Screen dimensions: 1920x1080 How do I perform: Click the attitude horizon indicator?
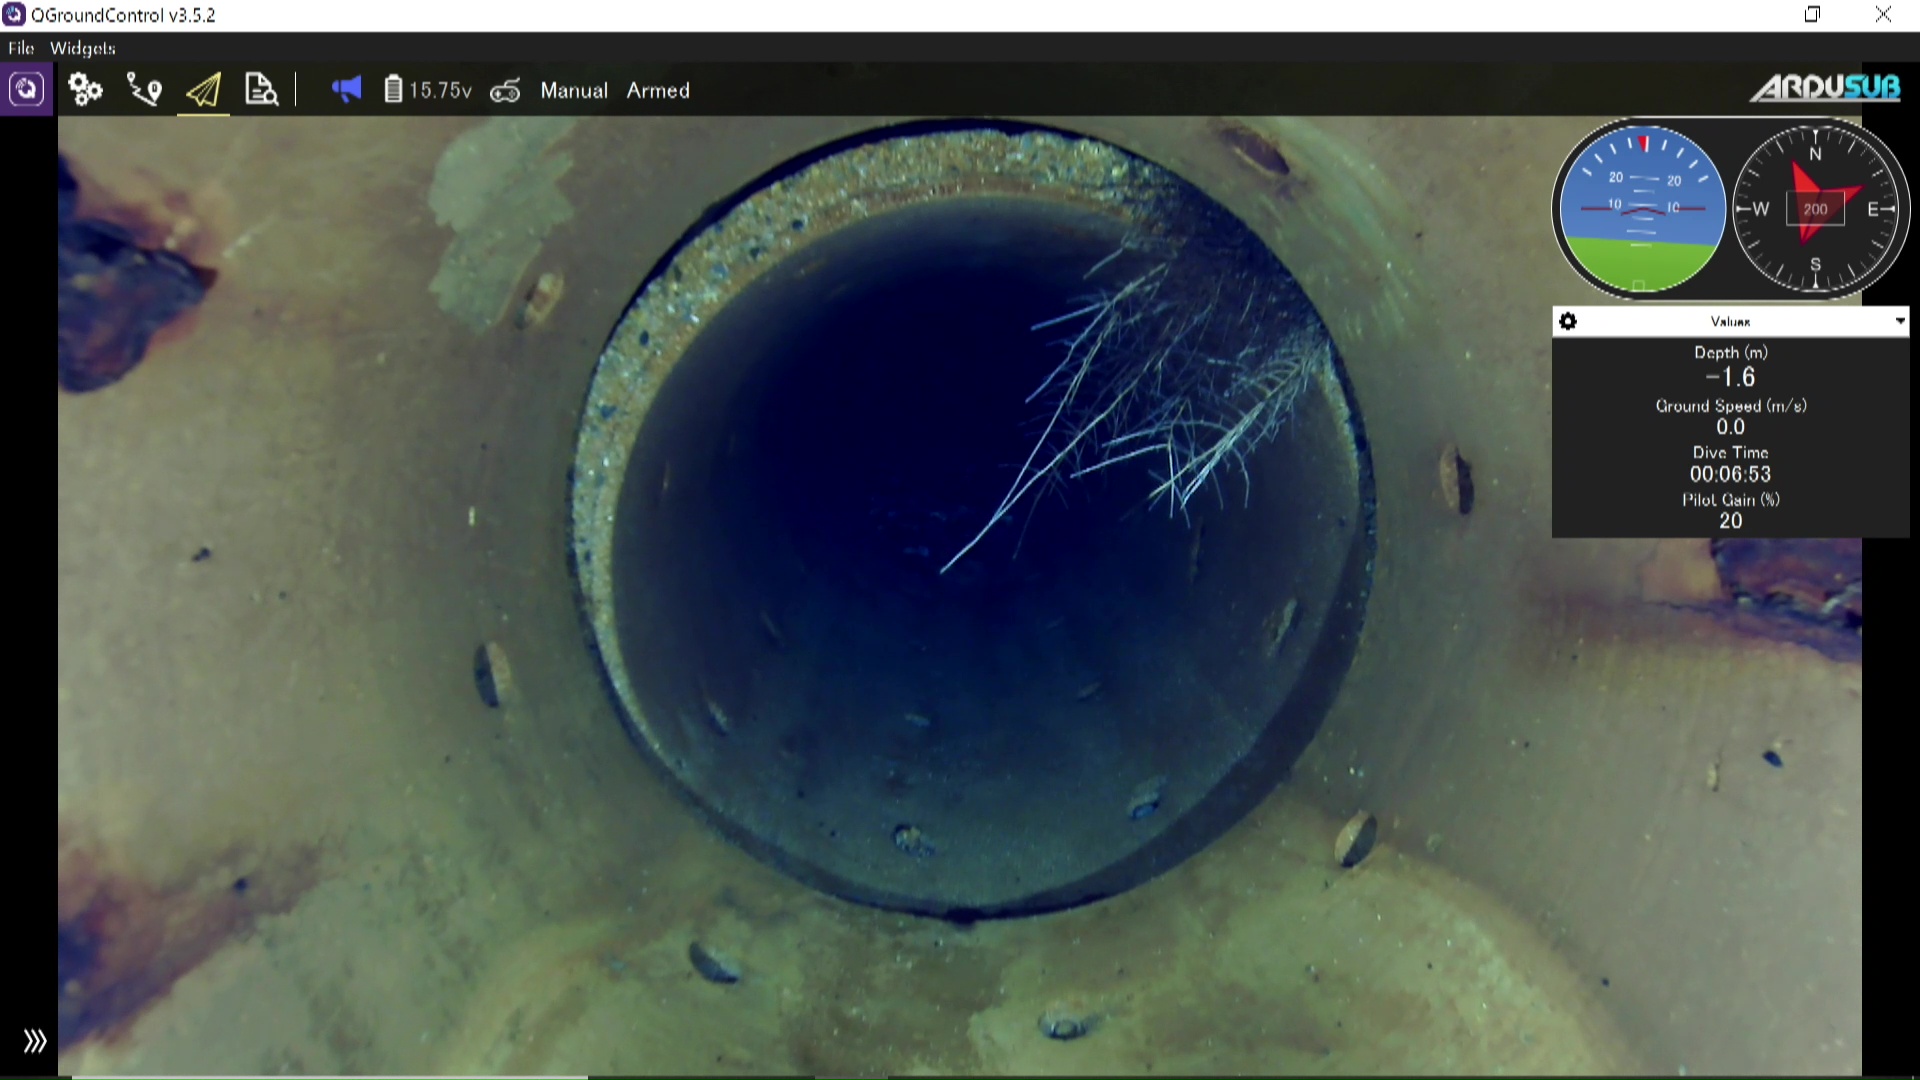(x=1642, y=208)
